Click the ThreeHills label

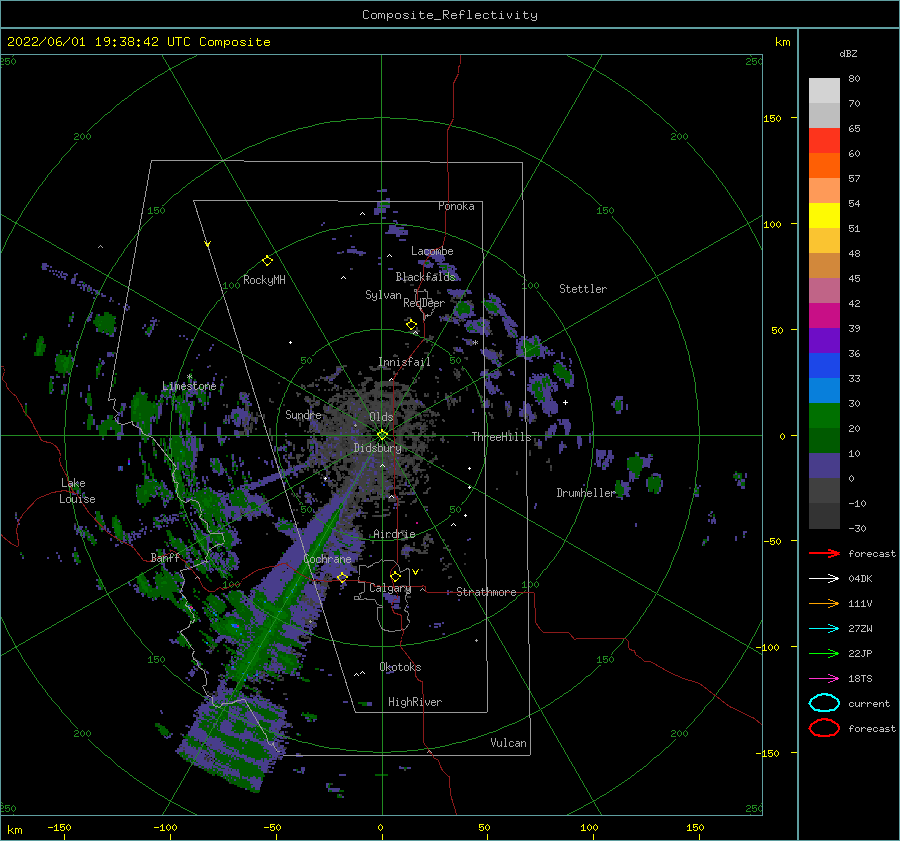coord(502,437)
